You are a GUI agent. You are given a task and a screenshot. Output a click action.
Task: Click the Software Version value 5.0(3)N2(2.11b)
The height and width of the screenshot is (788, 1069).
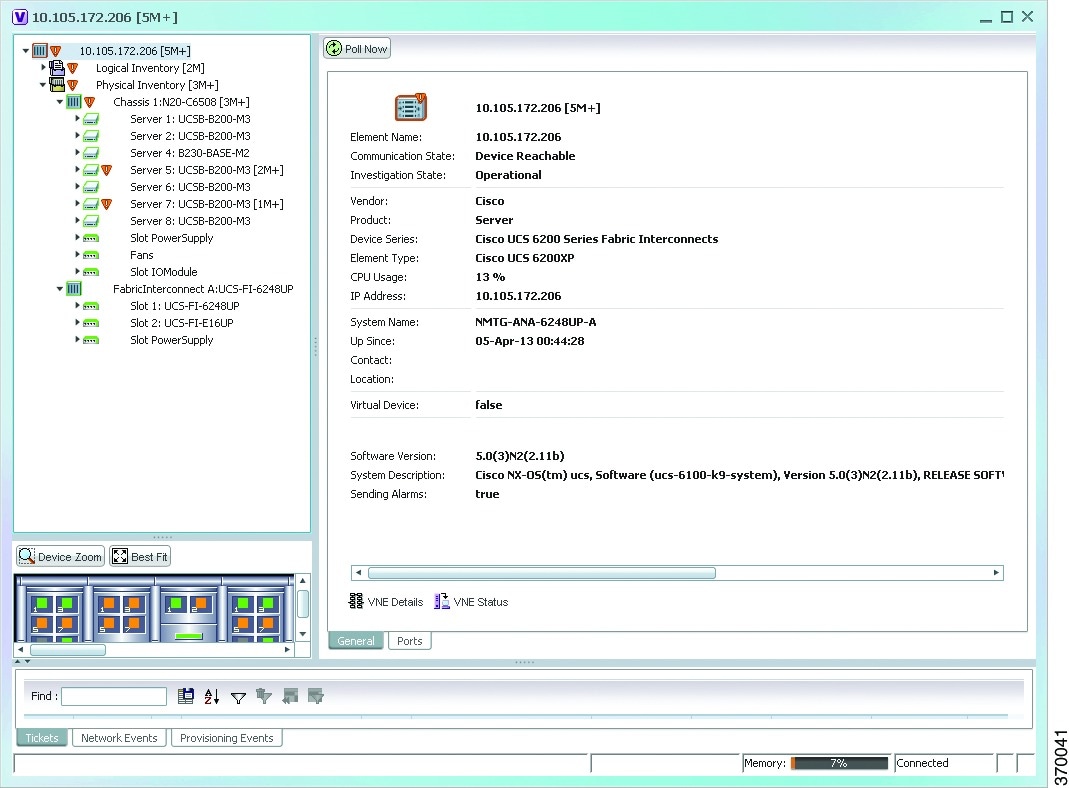(x=520, y=455)
